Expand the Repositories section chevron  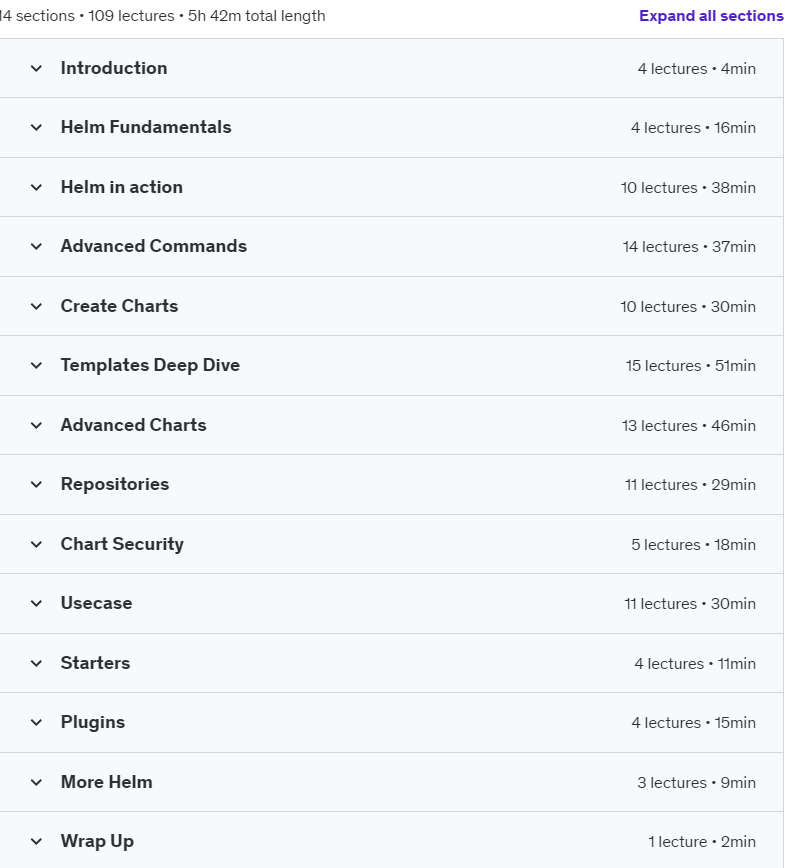[x=36, y=484]
